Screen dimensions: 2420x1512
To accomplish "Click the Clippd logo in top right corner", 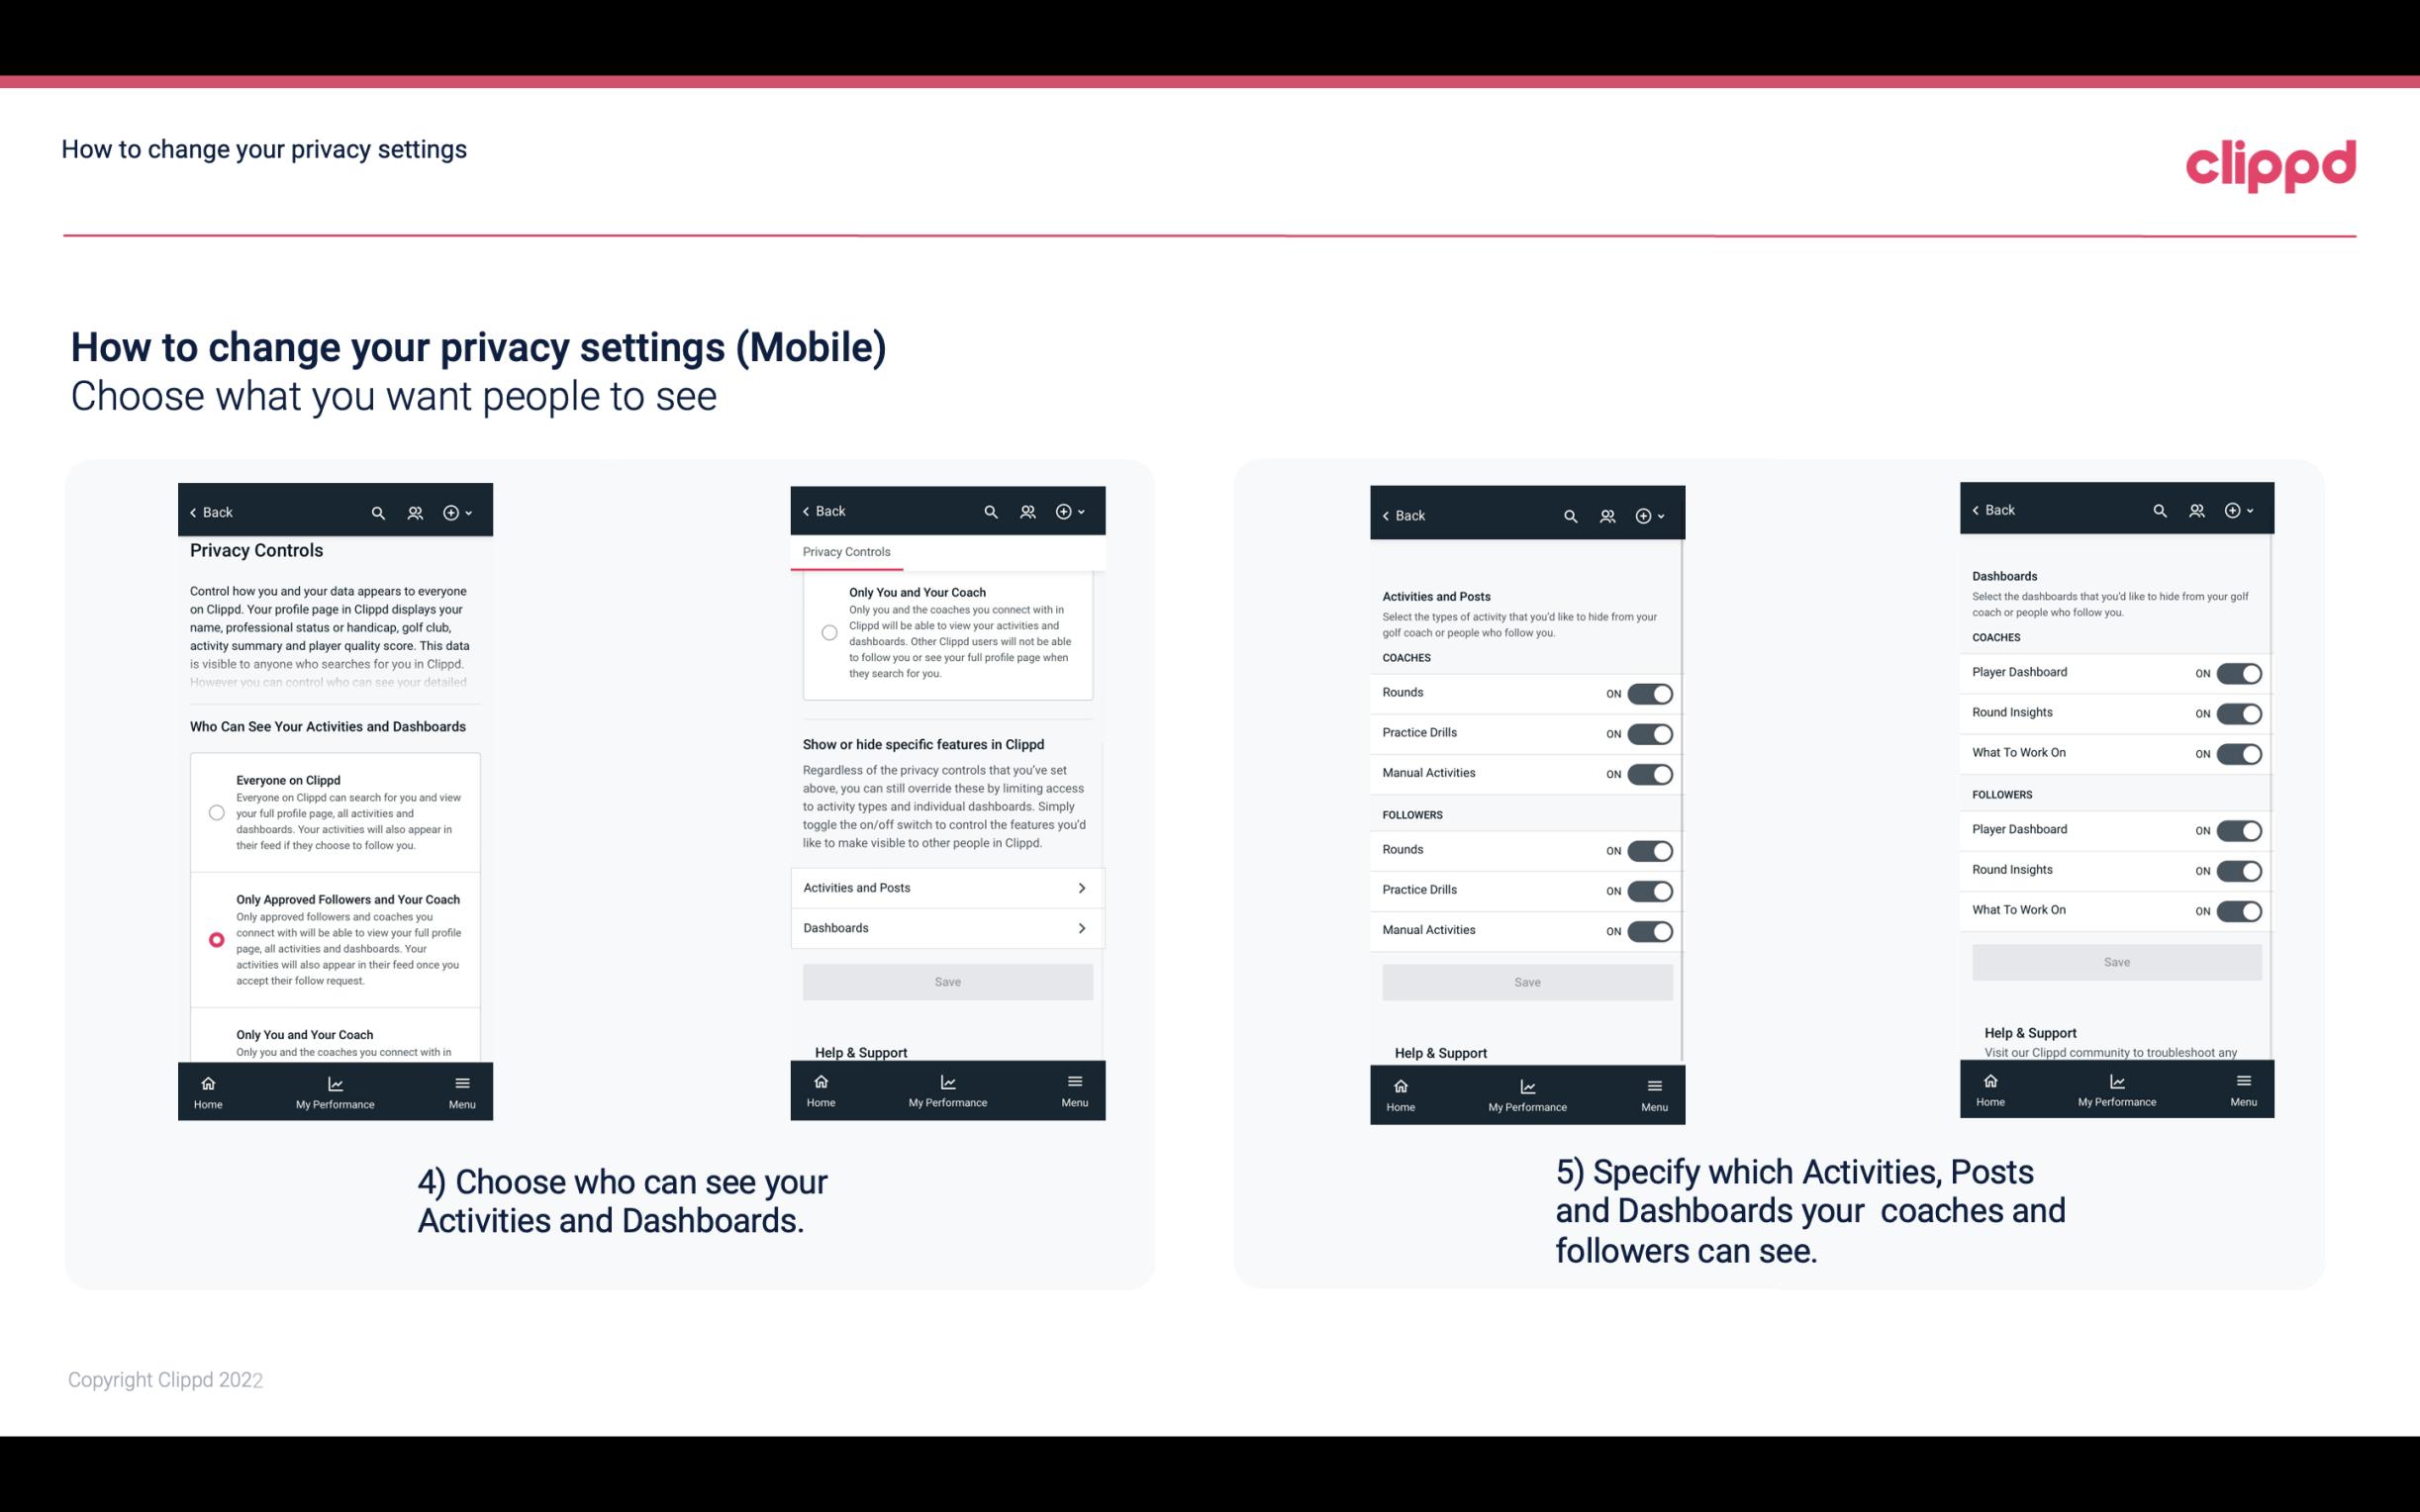I will coord(2271,162).
